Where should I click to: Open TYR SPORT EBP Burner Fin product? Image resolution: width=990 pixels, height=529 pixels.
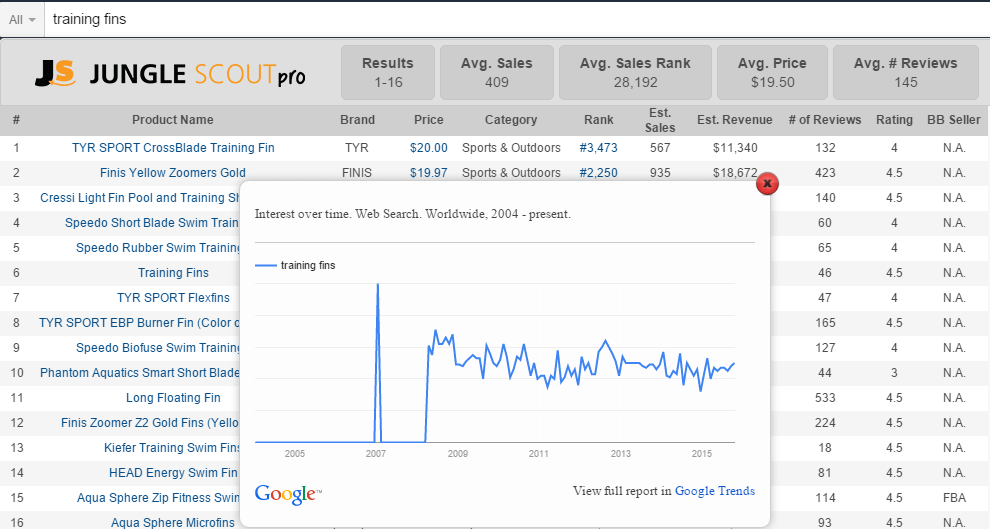click(x=140, y=323)
